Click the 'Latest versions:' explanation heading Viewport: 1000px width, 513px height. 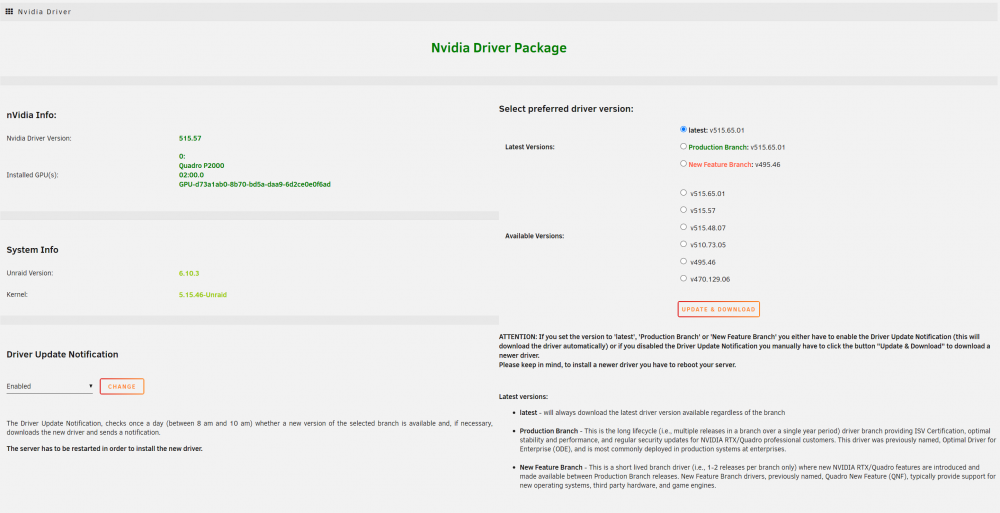pyautogui.click(x=523, y=397)
